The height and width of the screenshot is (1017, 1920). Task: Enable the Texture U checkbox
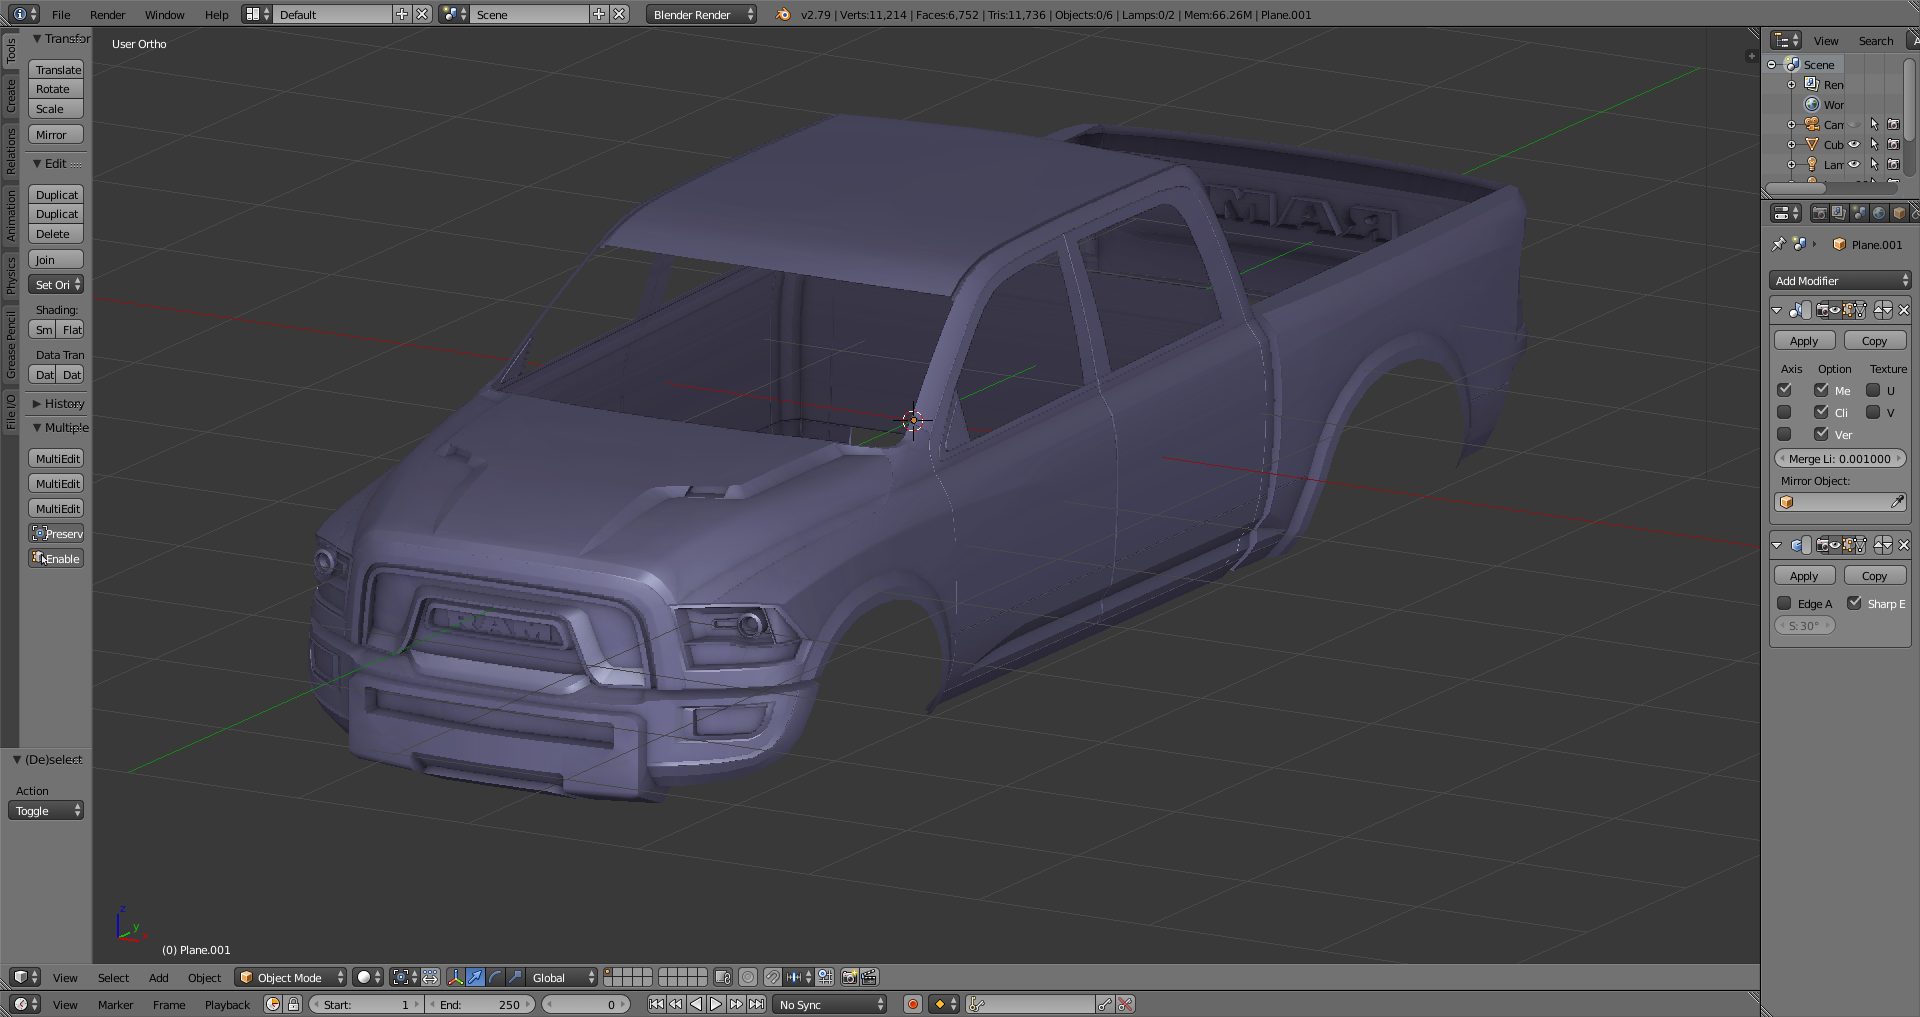coord(1873,390)
